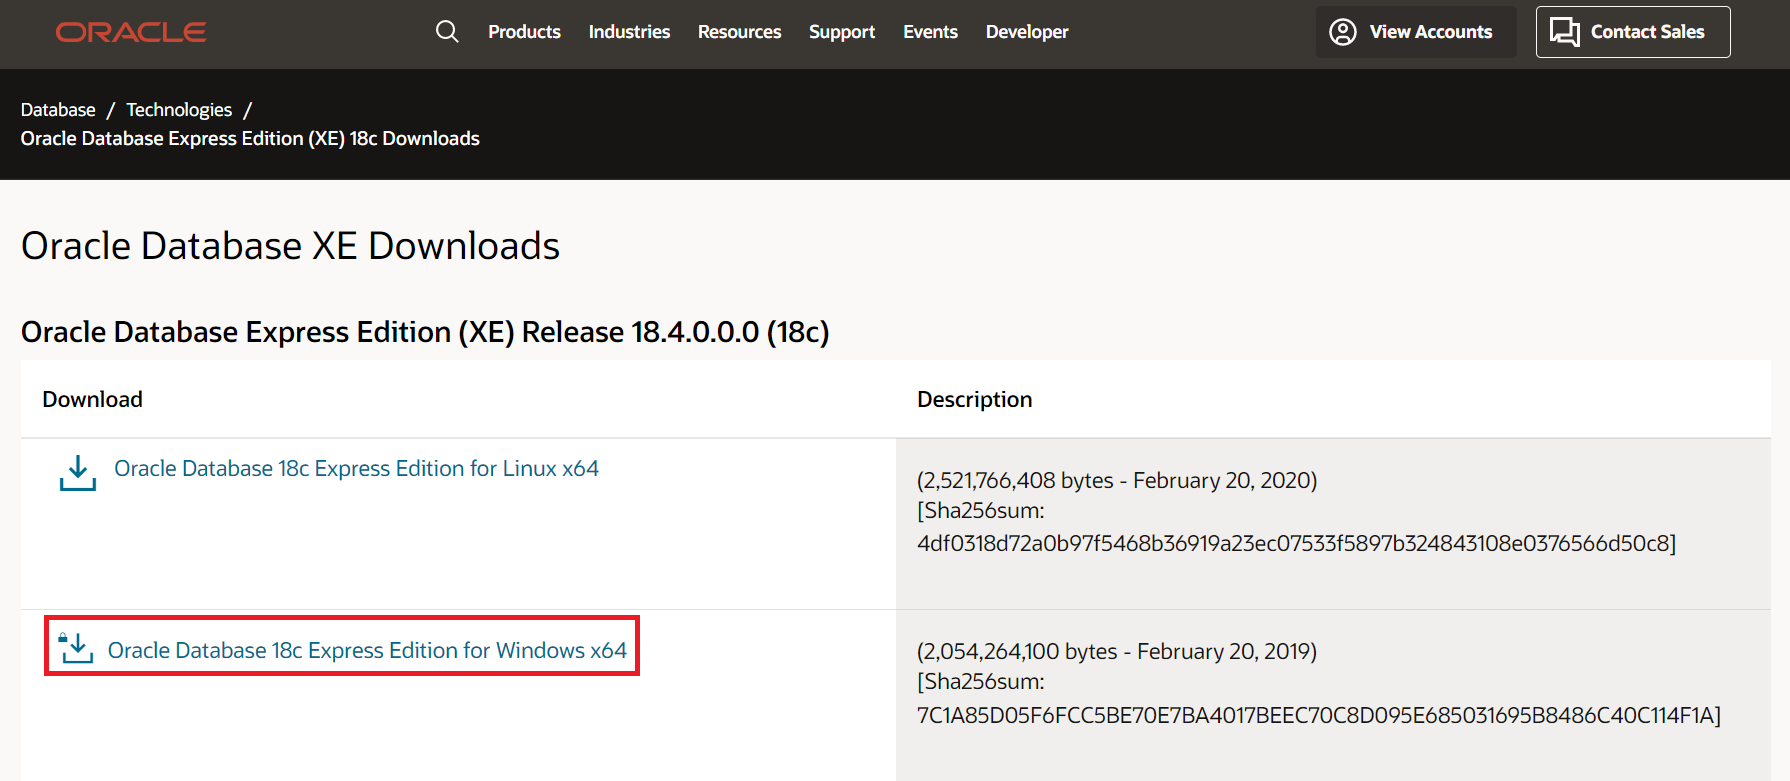Click the Download column header
The image size is (1790, 781).
tap(92, 399)
